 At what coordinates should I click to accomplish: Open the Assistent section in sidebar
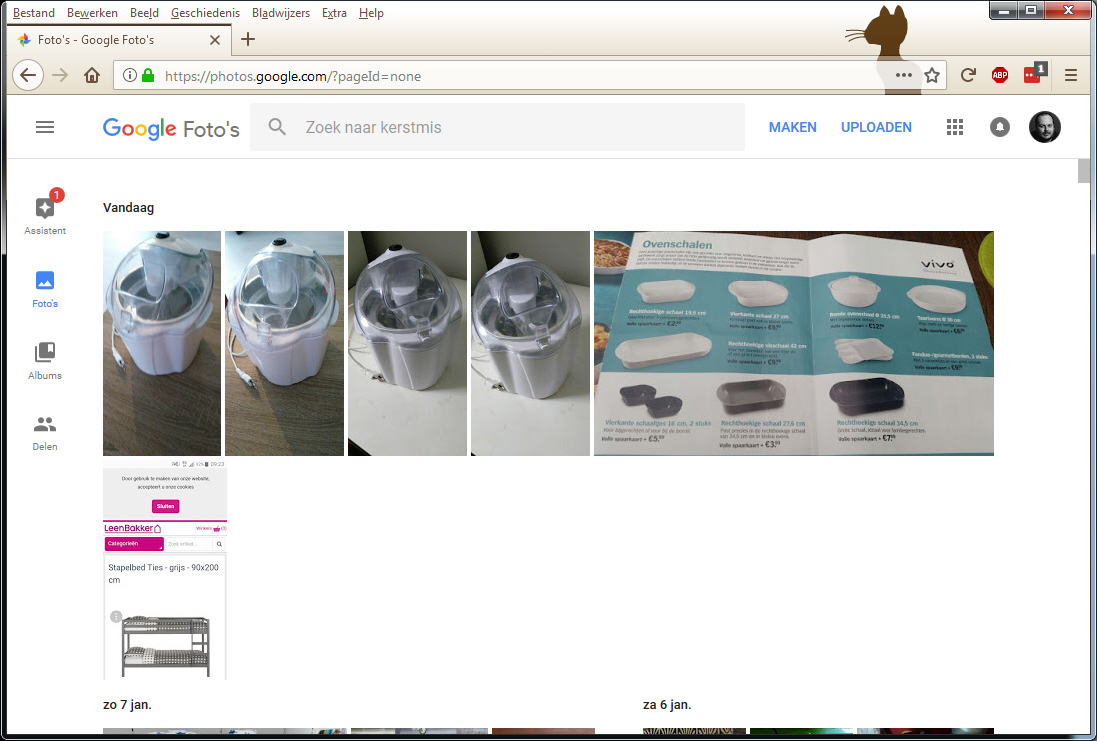point(45,214)
